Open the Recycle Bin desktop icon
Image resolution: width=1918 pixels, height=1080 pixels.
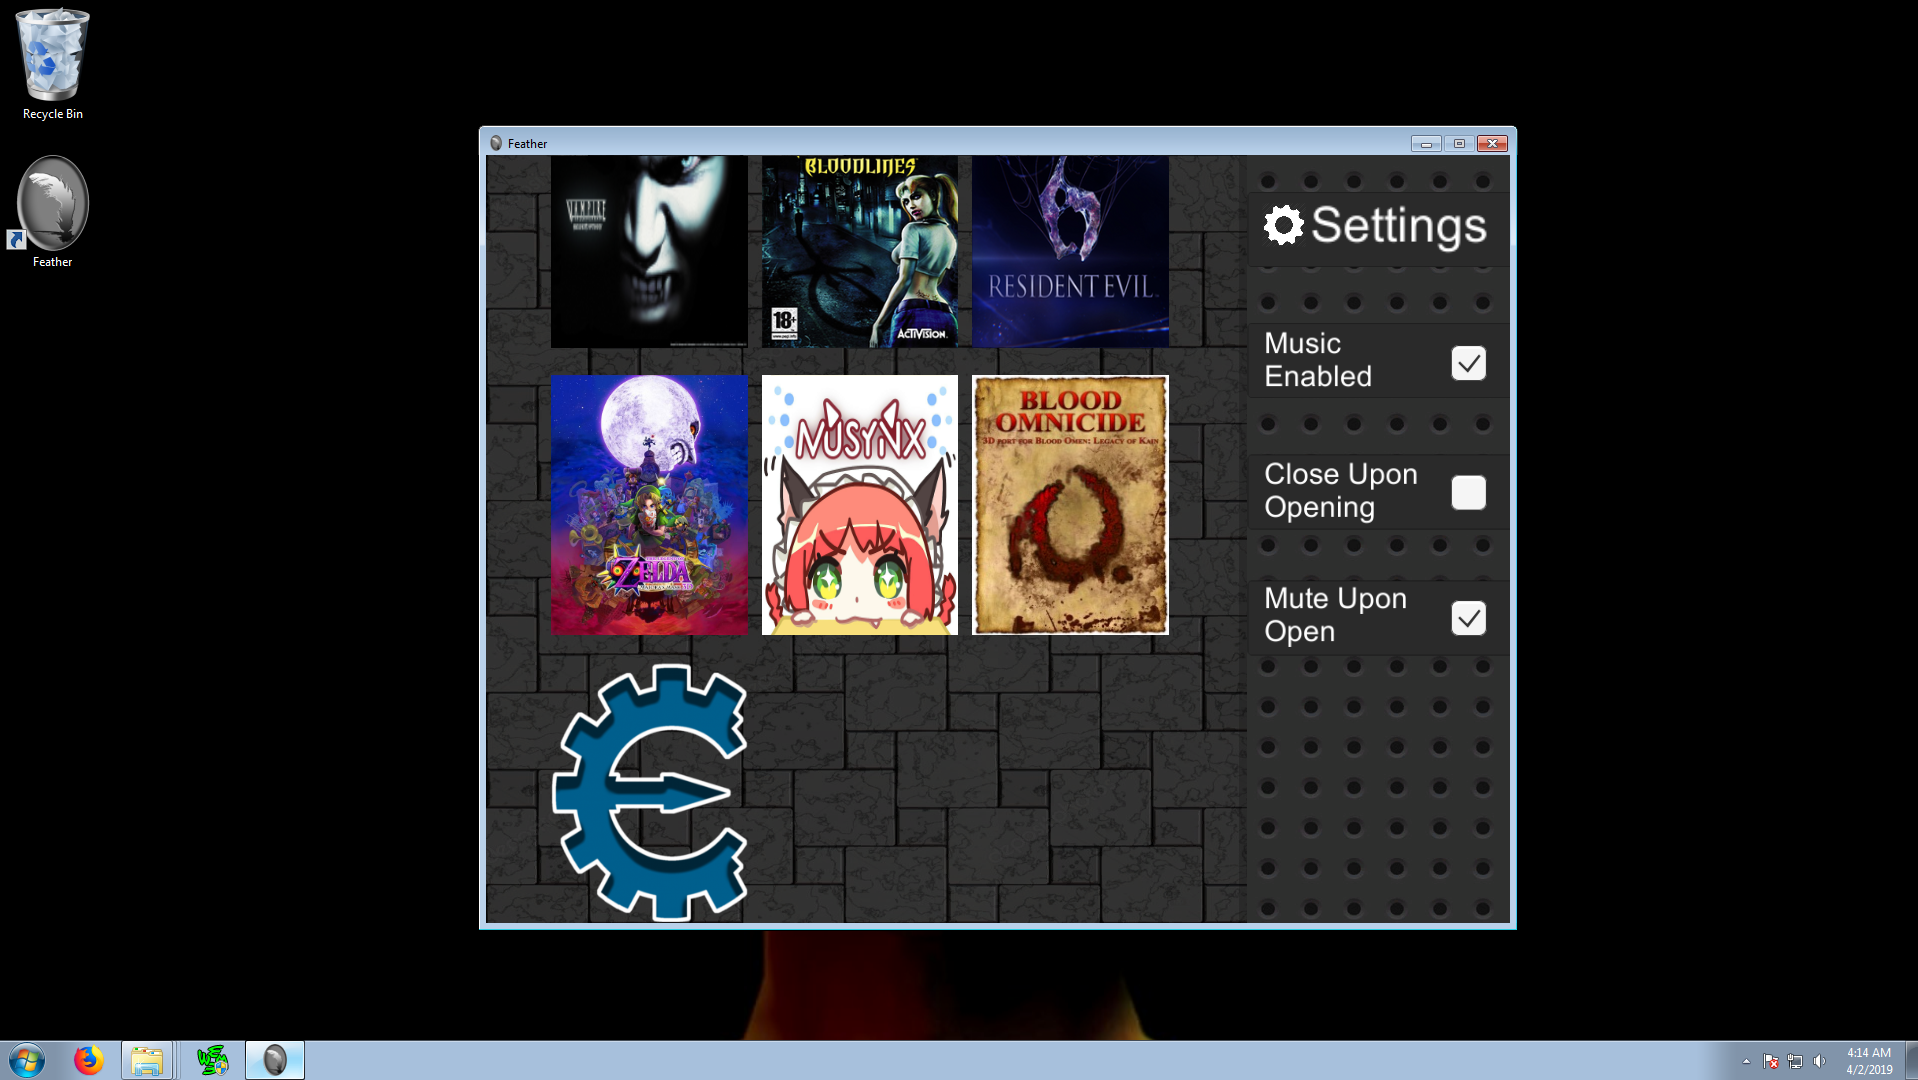click(x=53, y=64)
